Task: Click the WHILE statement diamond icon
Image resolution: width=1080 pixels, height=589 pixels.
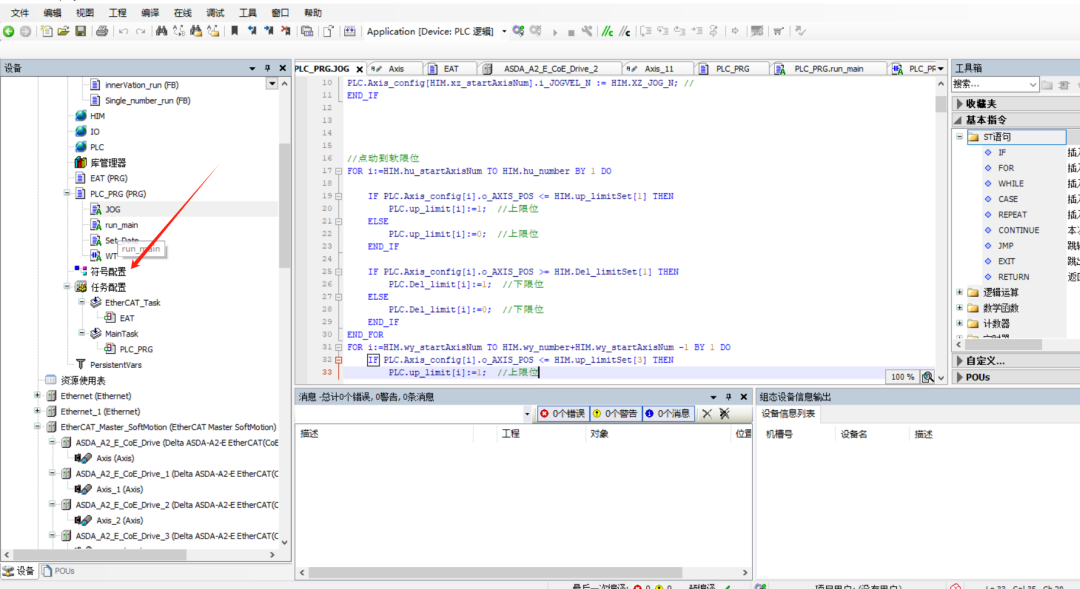Action: coord(988,183)
